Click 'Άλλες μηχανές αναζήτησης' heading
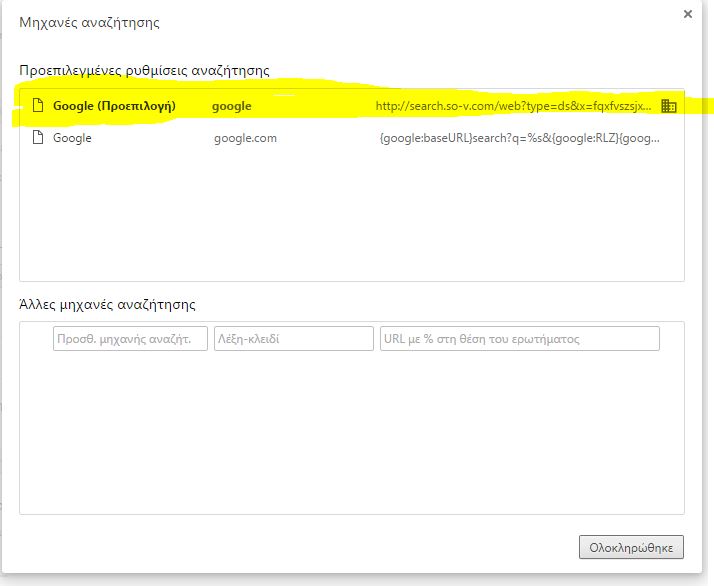Image resolution: width=714 pixels, height=586 pixels. [107, 304]
